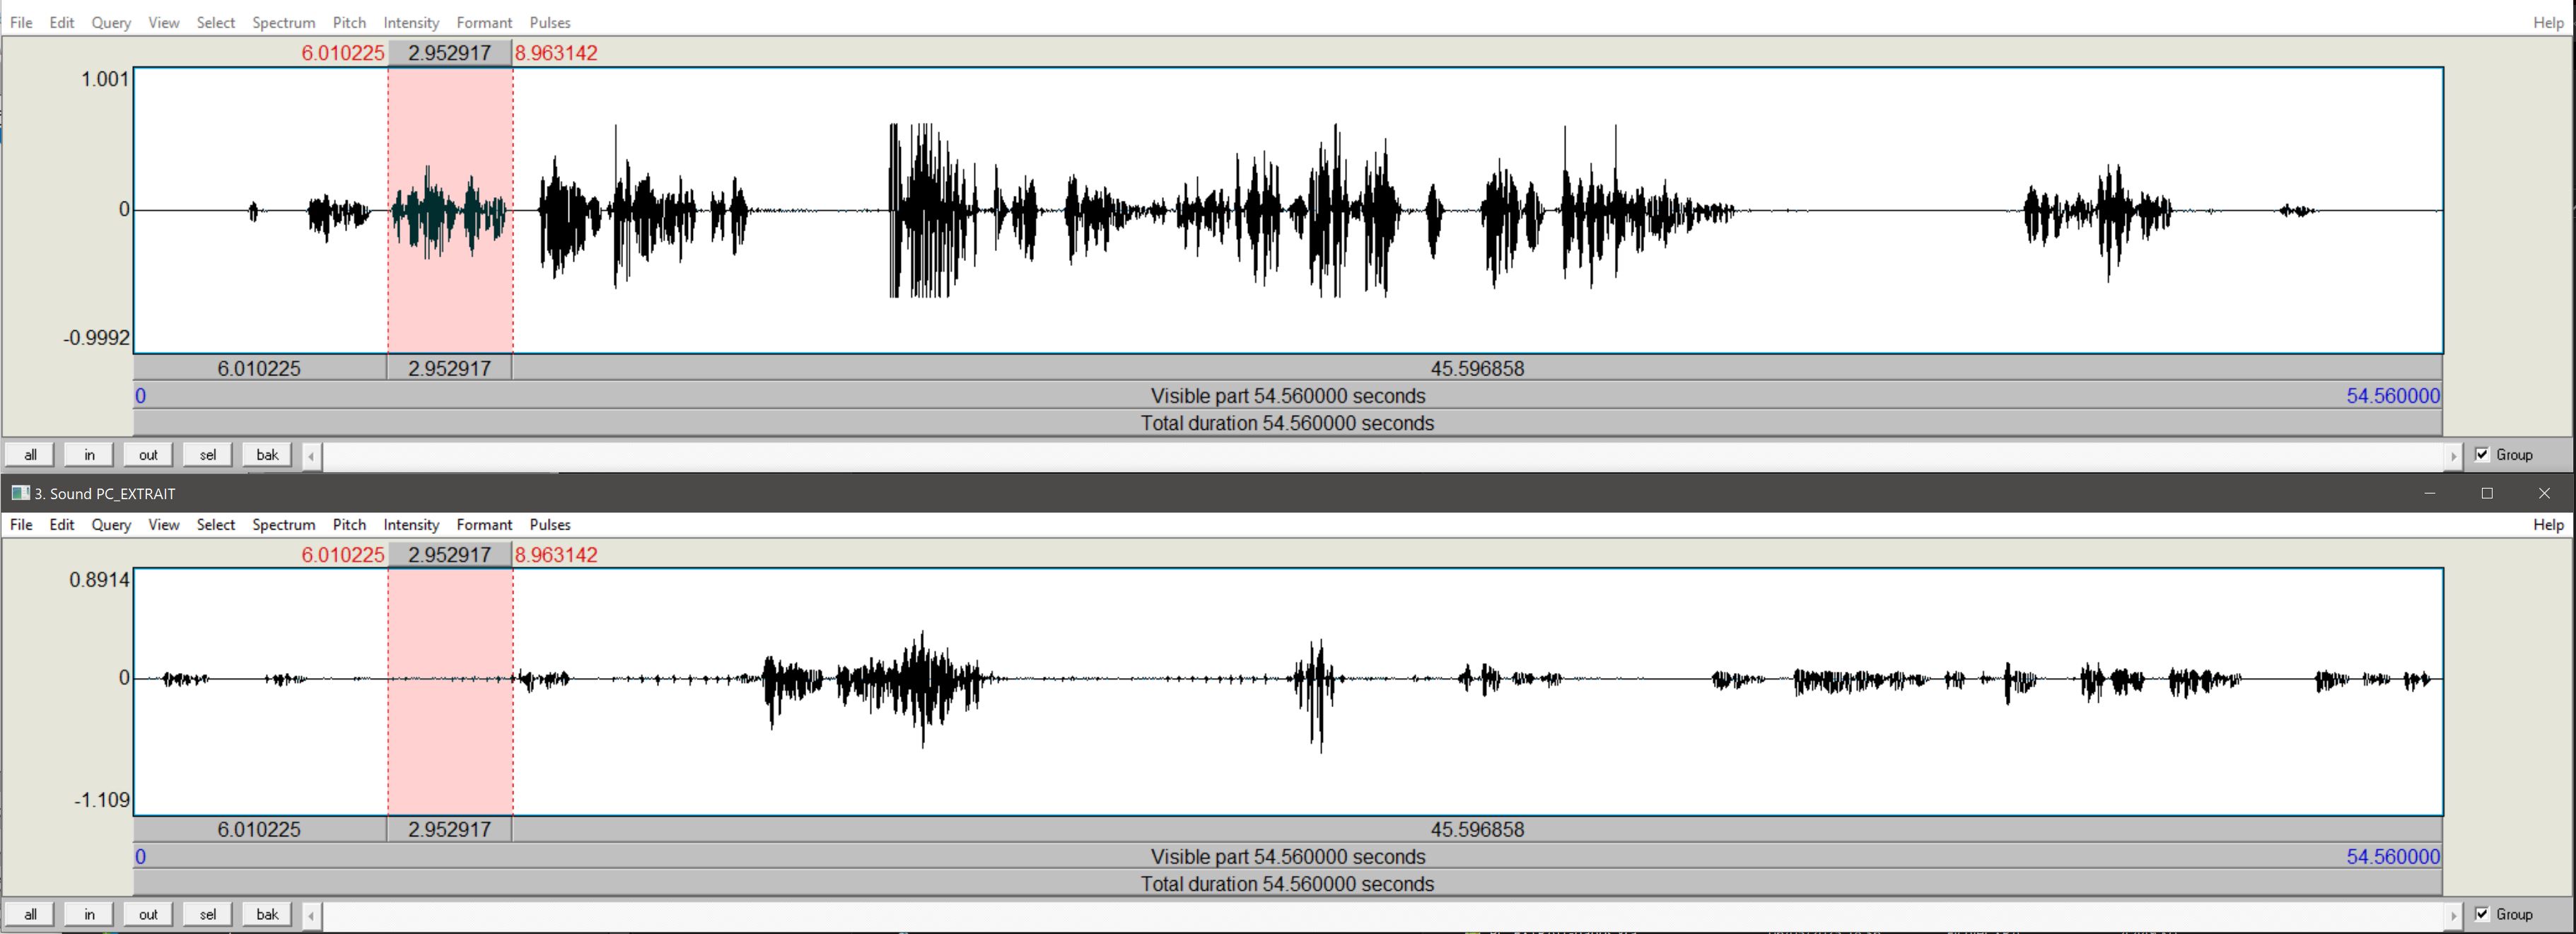Open Spectrum menu in PC_EXTRAIT window
2576x934 pixels.
pos(283,524)
